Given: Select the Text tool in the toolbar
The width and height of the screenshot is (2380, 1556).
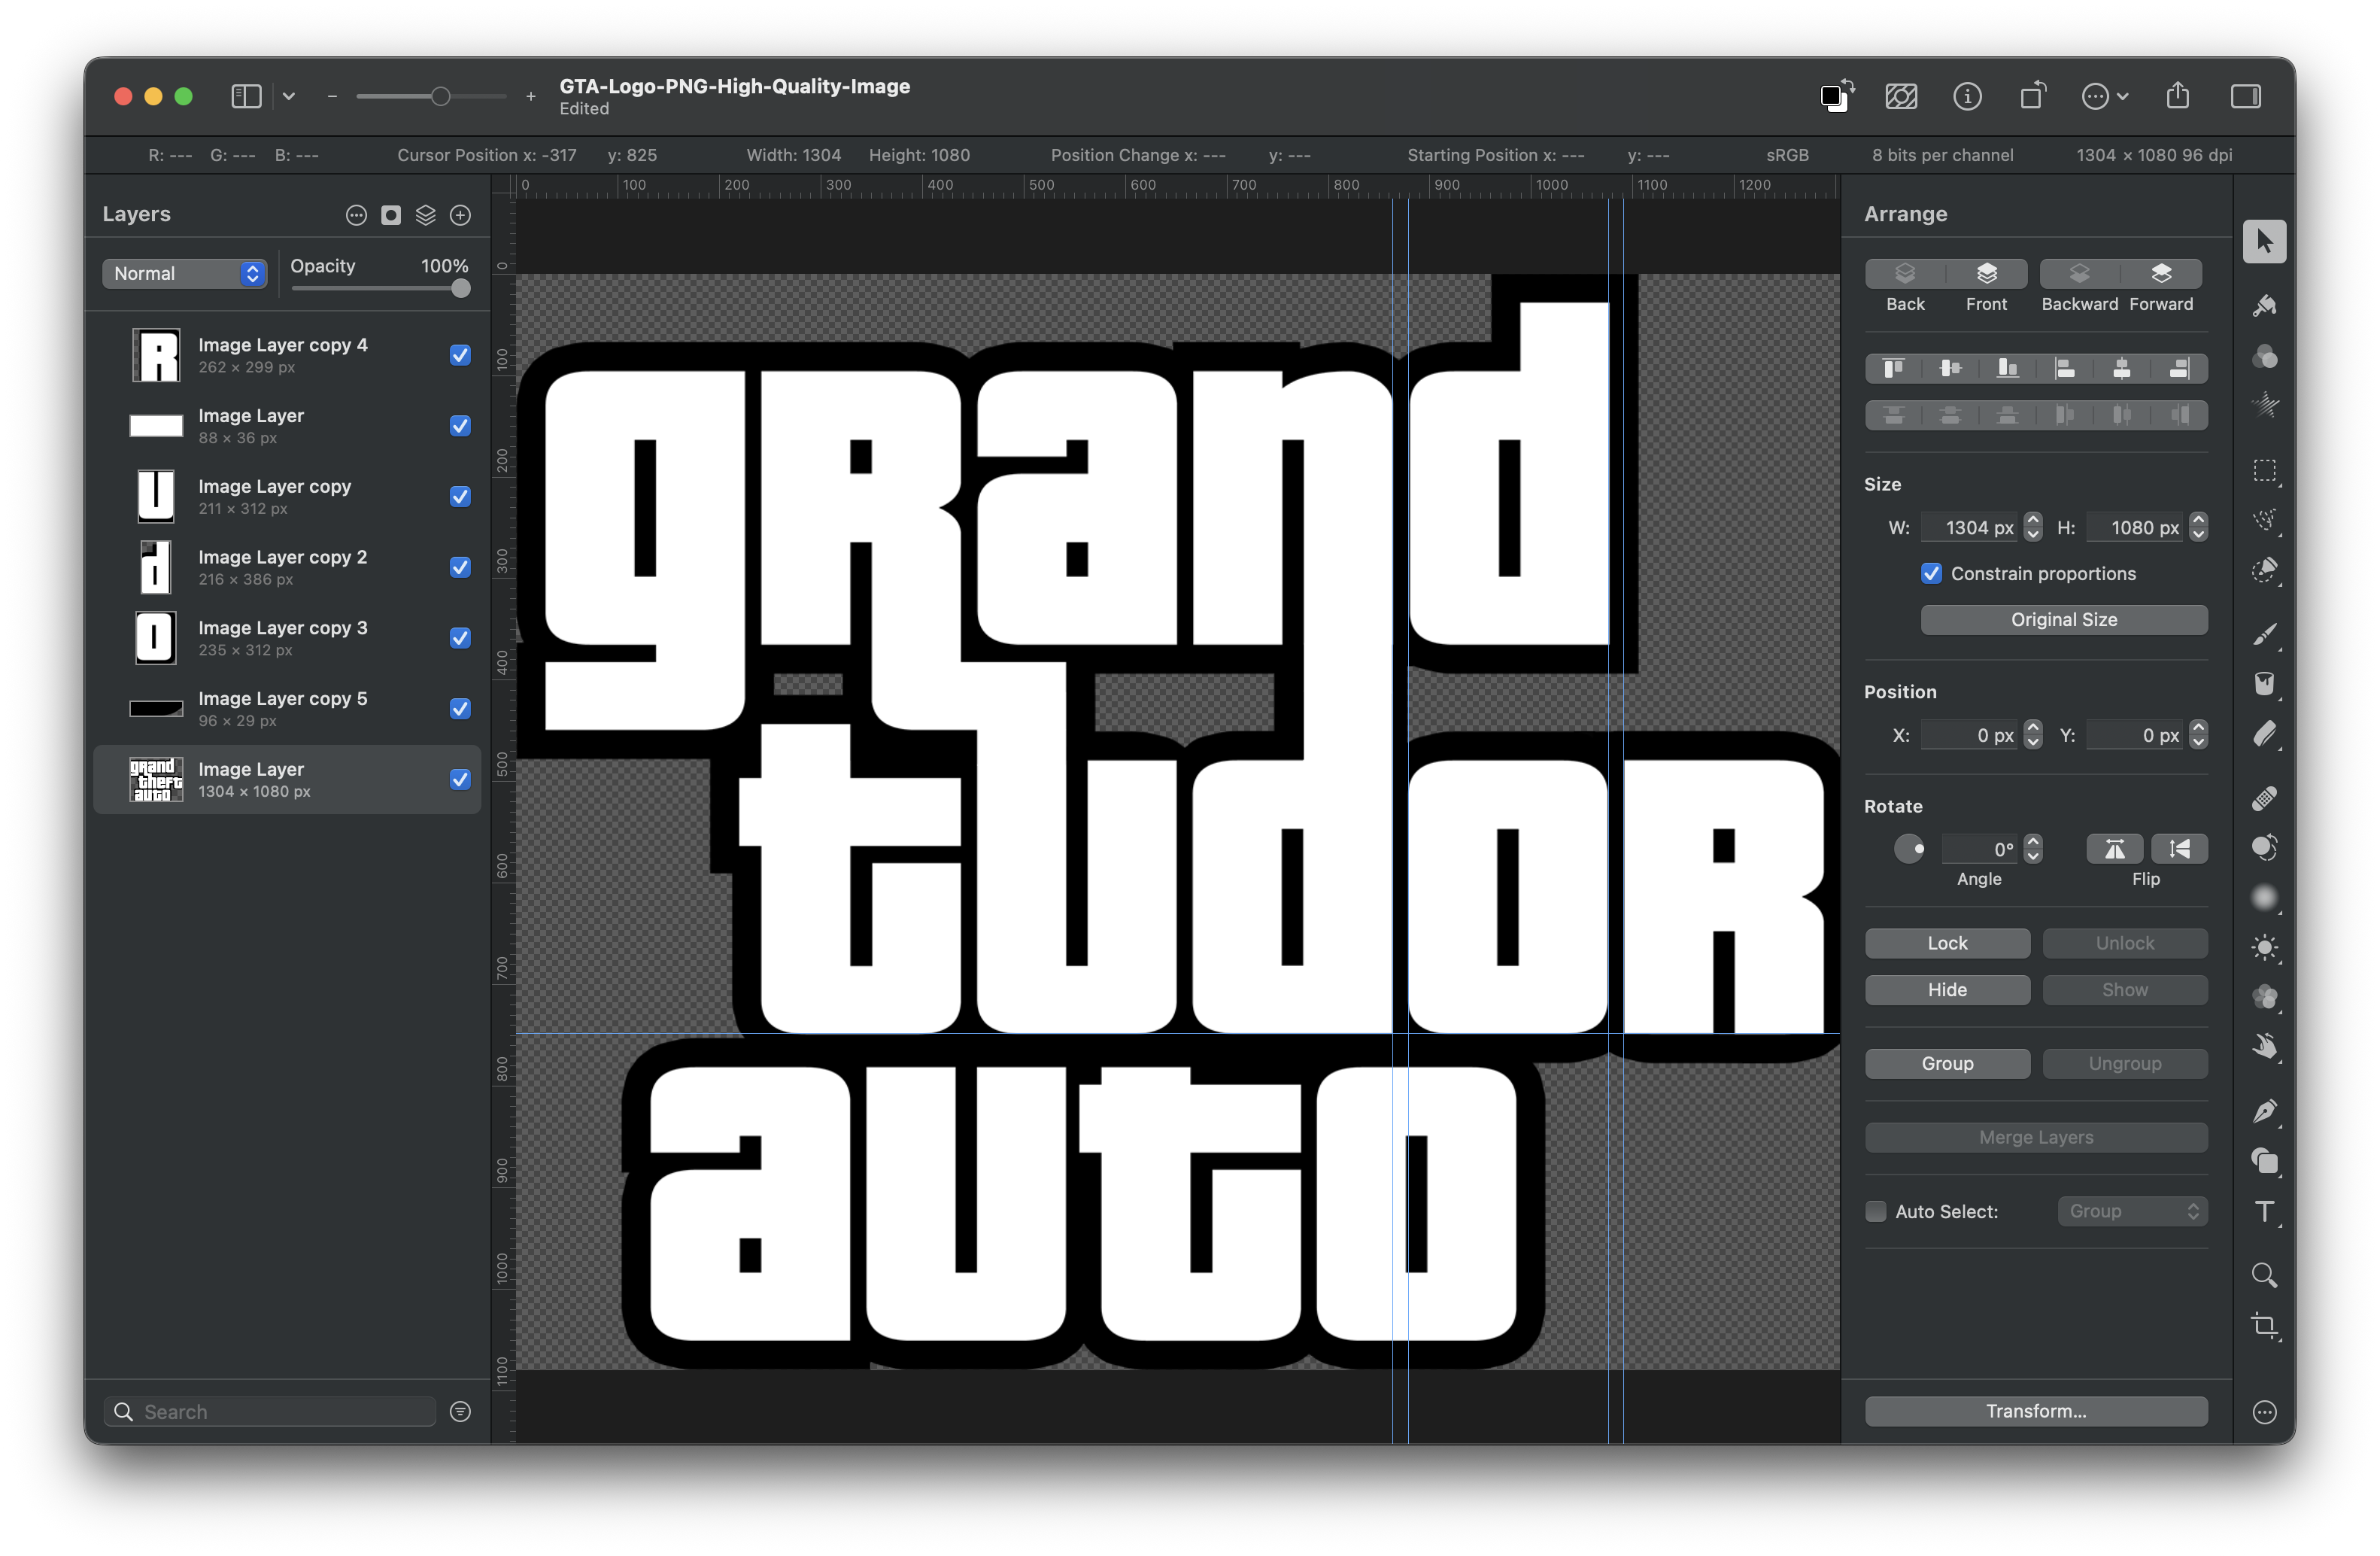Looking at the screenshot, I should pyautogui.click(x=2264, y=1211).
